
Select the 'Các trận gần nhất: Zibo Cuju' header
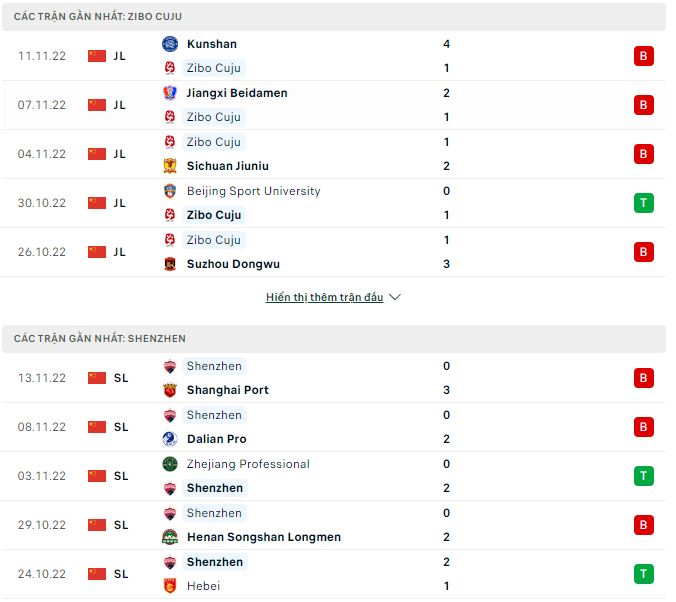[98, 17]
